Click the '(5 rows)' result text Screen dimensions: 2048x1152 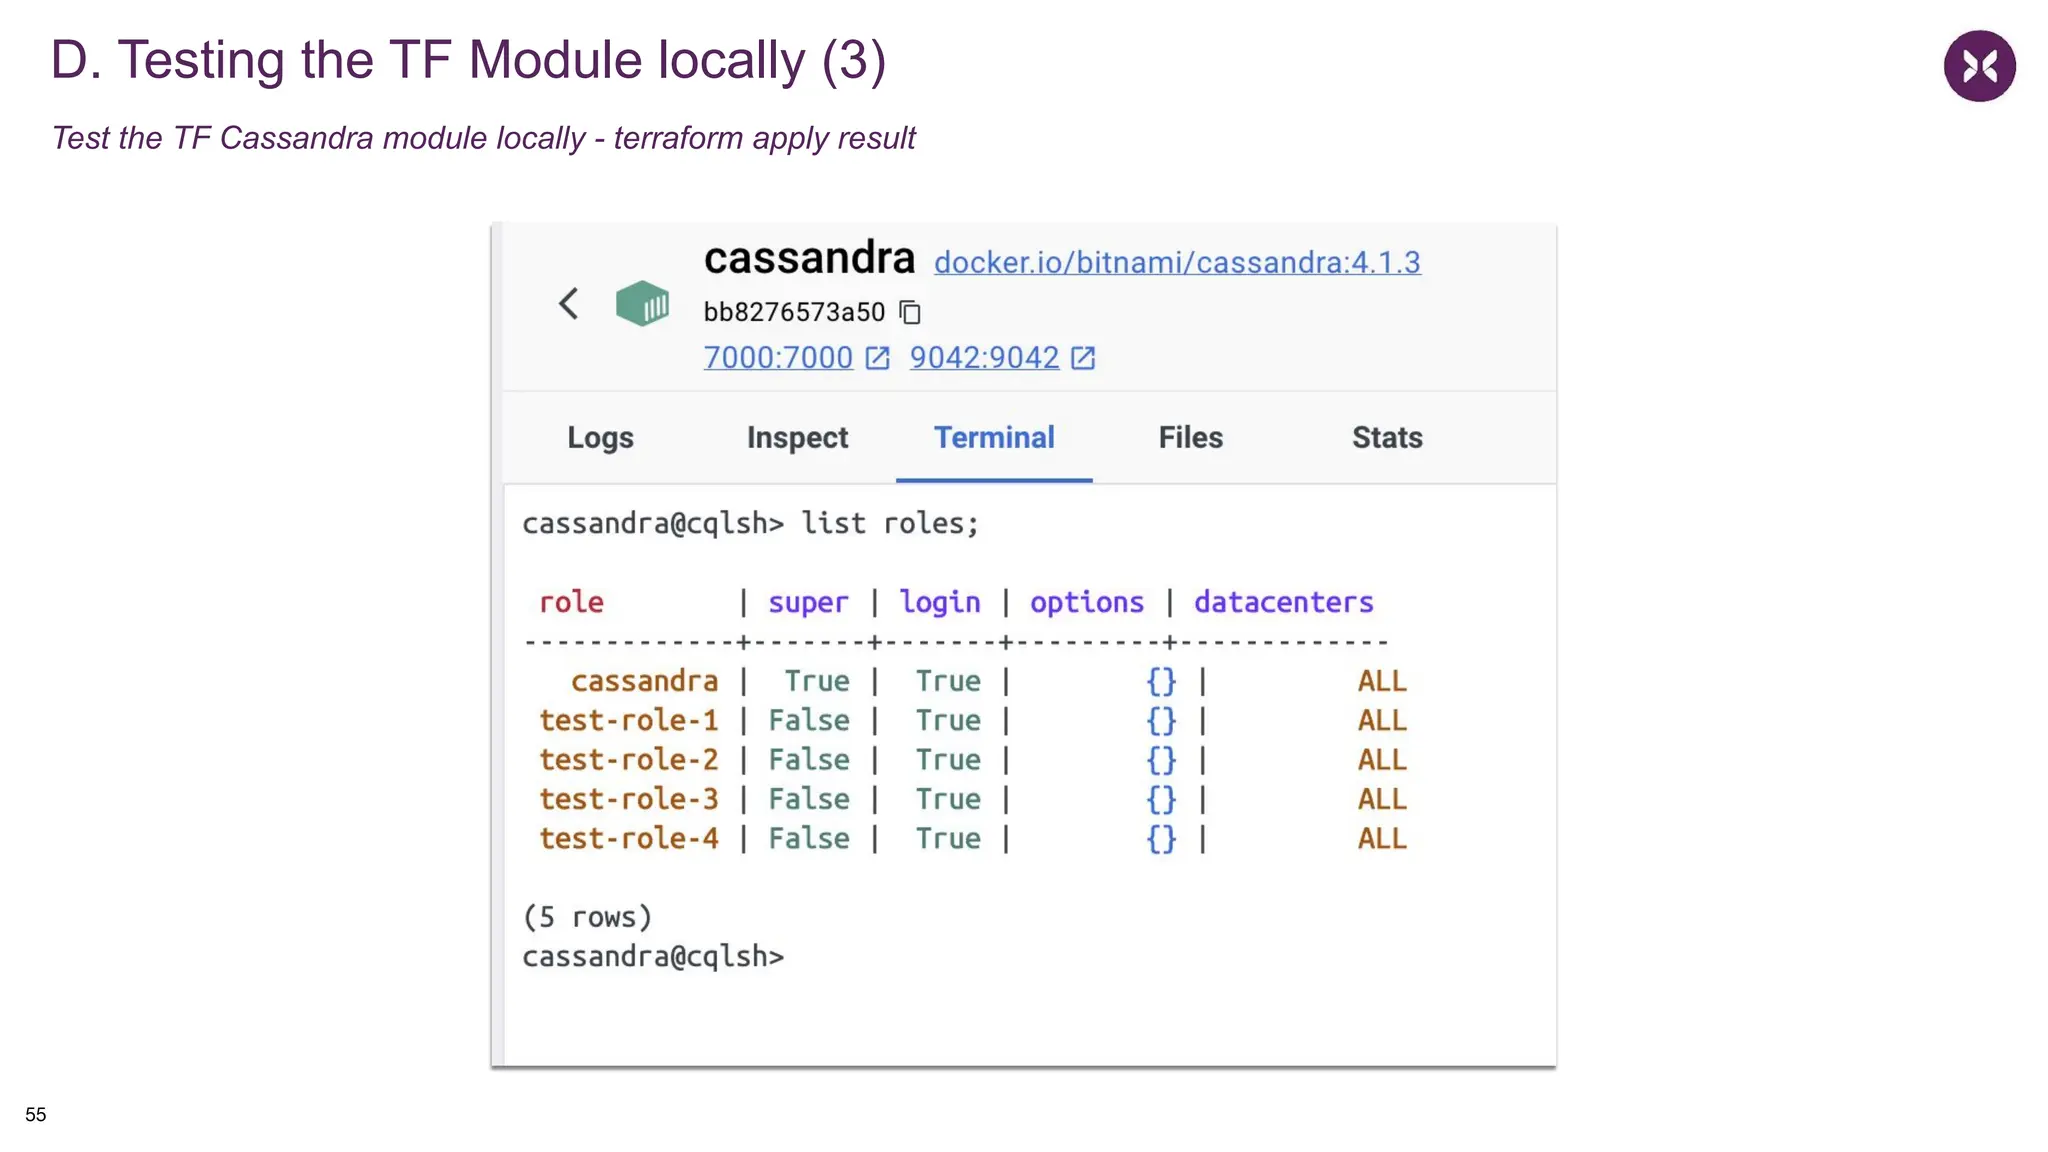tap(587, 917)
